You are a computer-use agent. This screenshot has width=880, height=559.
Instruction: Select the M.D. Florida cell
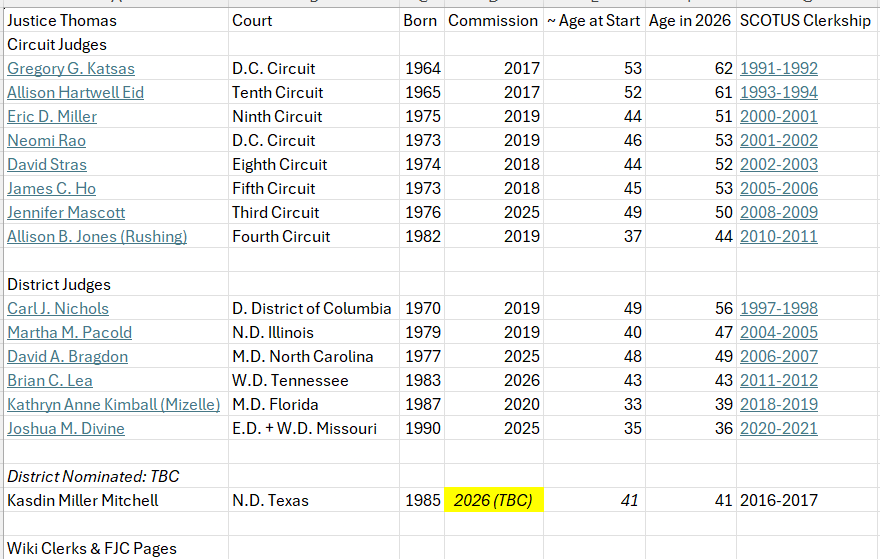pyautogui.click(x=314, y=405)
